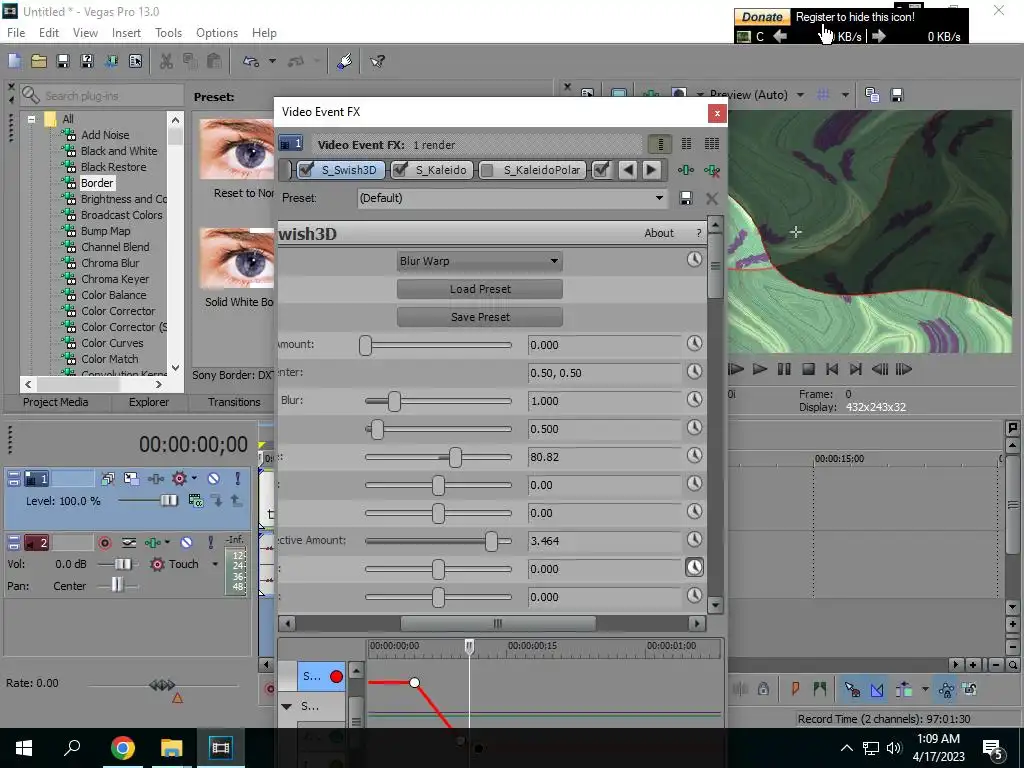Click the ective Amount slider
This screenshot has height=768, width=1024.
(x=438, y=541)
